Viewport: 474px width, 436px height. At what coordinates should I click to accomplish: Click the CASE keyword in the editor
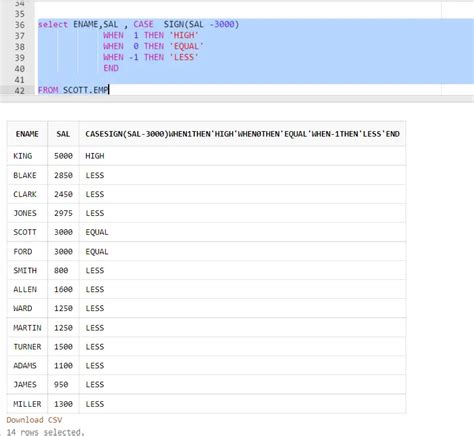click(143, 24)
